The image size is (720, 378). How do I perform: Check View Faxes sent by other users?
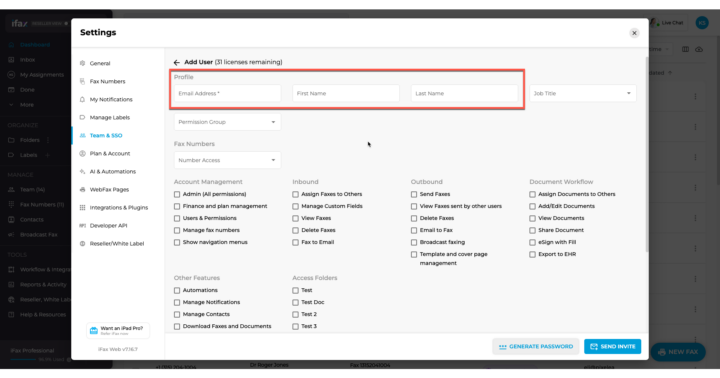click(414, 206)
